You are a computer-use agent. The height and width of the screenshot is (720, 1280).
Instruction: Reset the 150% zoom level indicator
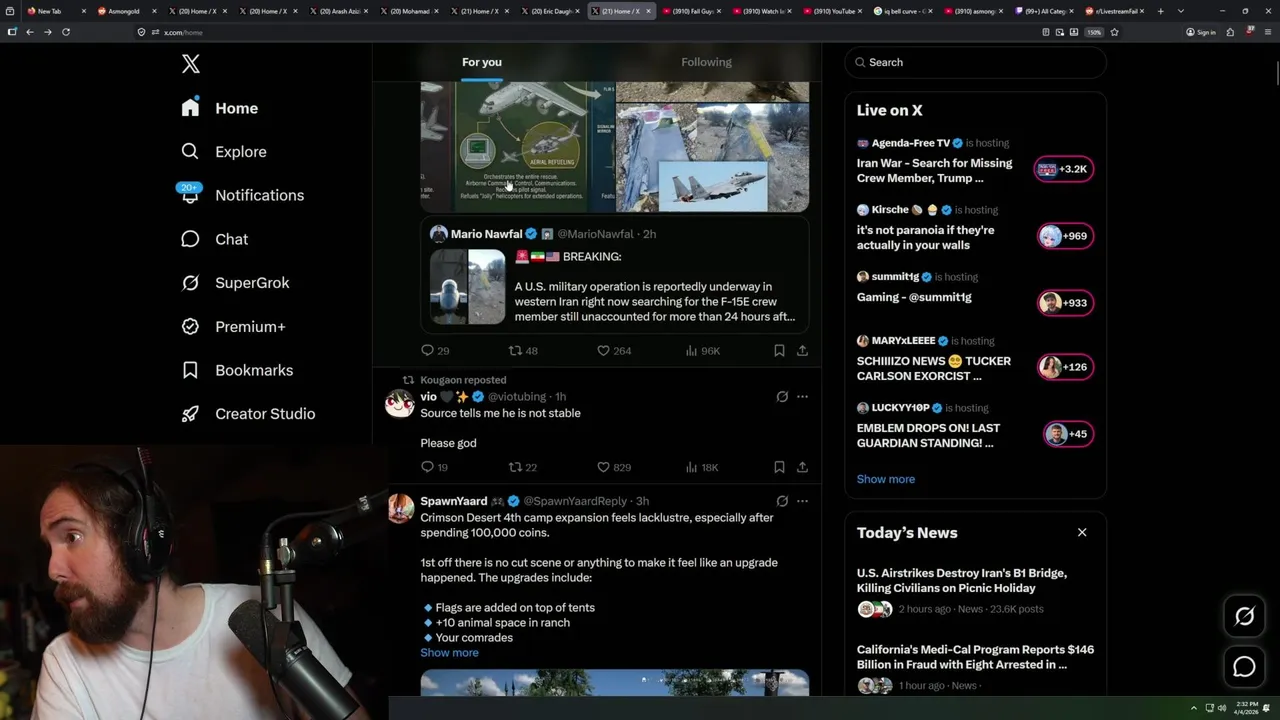[x=1094, y=32]
